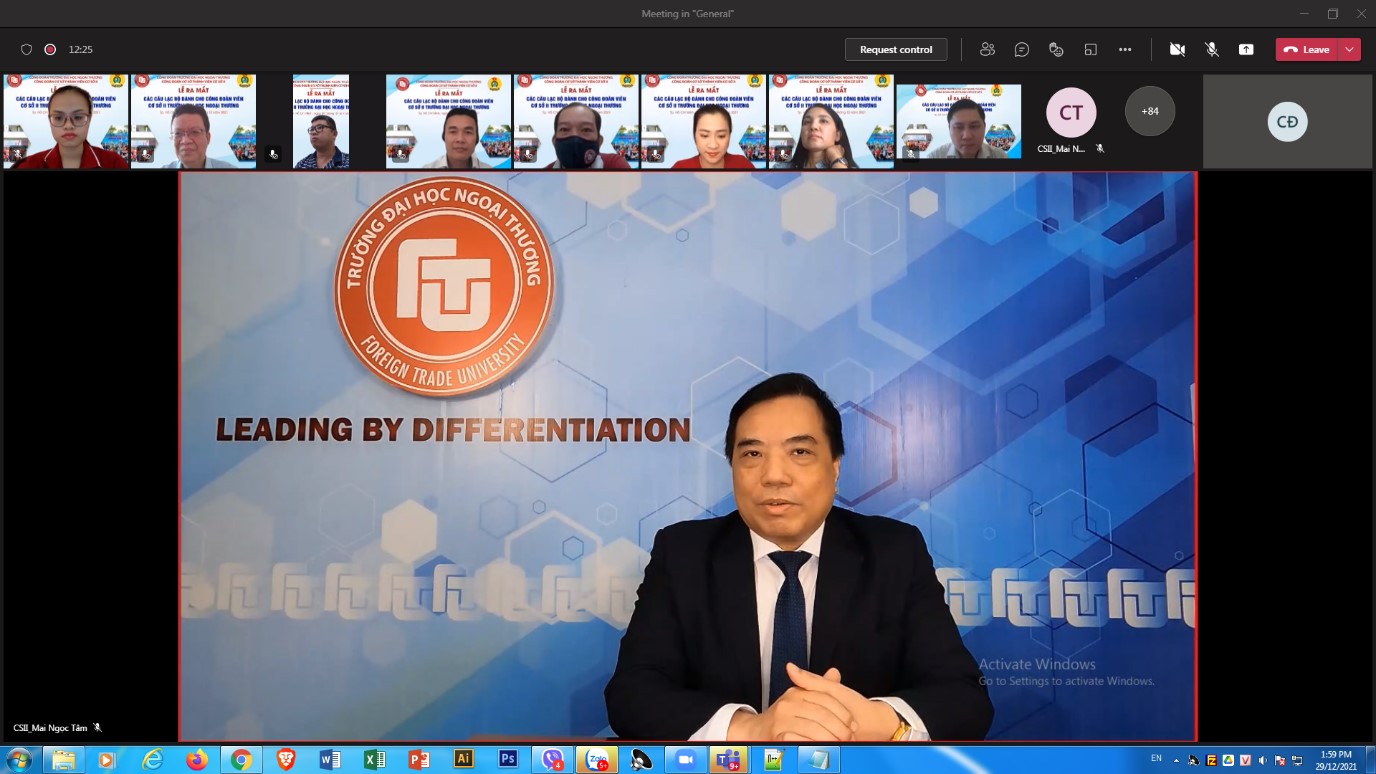
Task: Open the reactions and raise hand icon
Action: 1056,49
